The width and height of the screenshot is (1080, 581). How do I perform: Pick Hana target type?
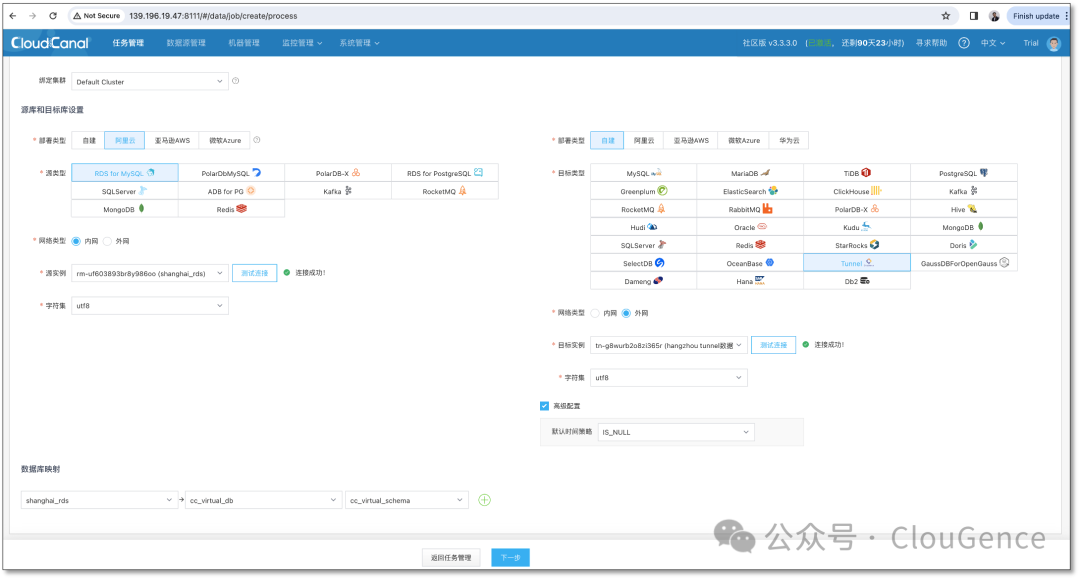click(750, 280)
